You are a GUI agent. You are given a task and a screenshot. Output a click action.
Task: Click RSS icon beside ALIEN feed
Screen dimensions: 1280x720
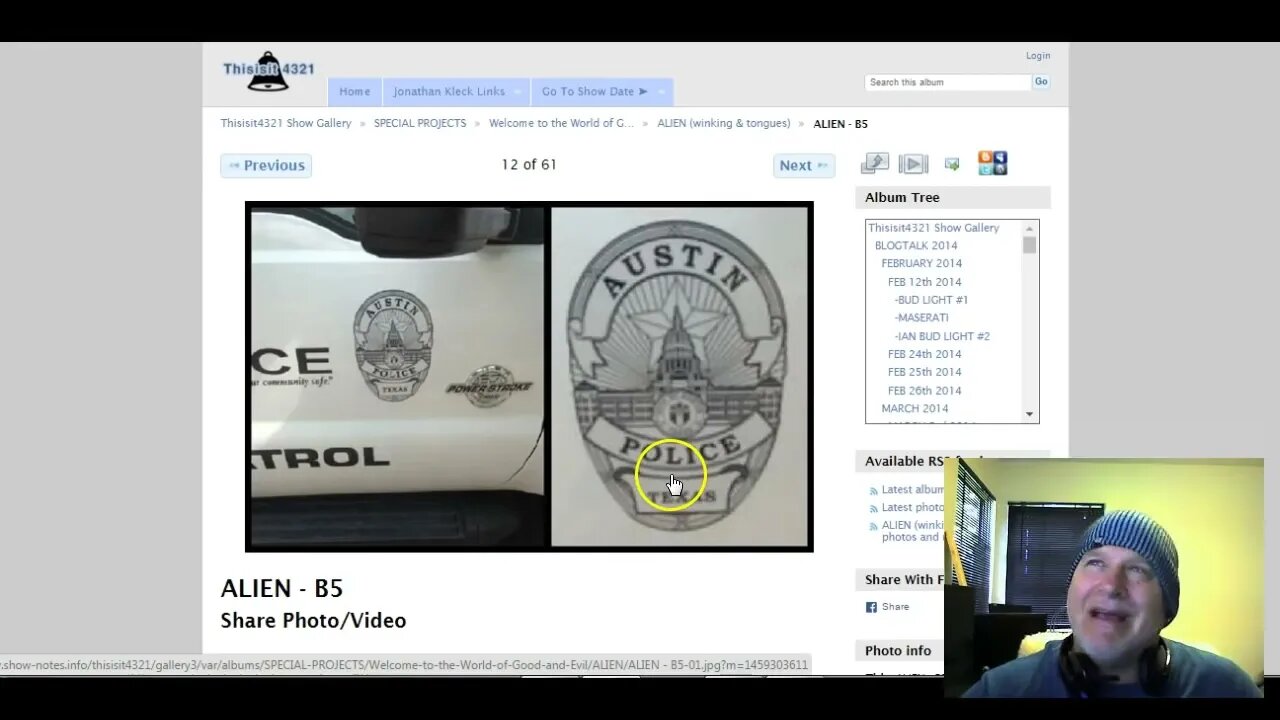pos(873,527)
